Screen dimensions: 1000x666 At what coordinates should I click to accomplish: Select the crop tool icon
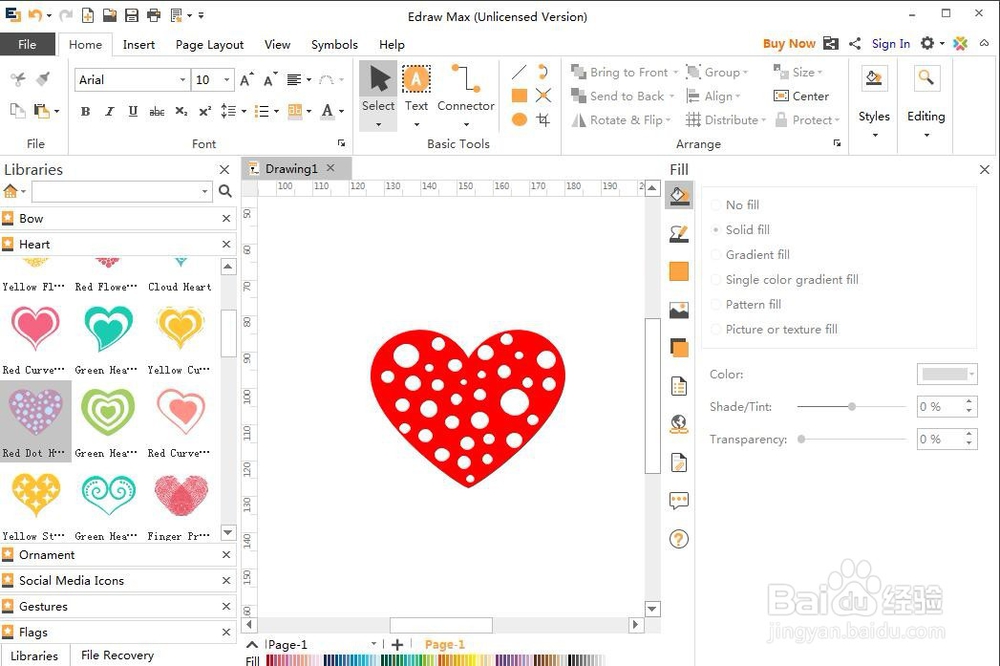coord(543,119)
